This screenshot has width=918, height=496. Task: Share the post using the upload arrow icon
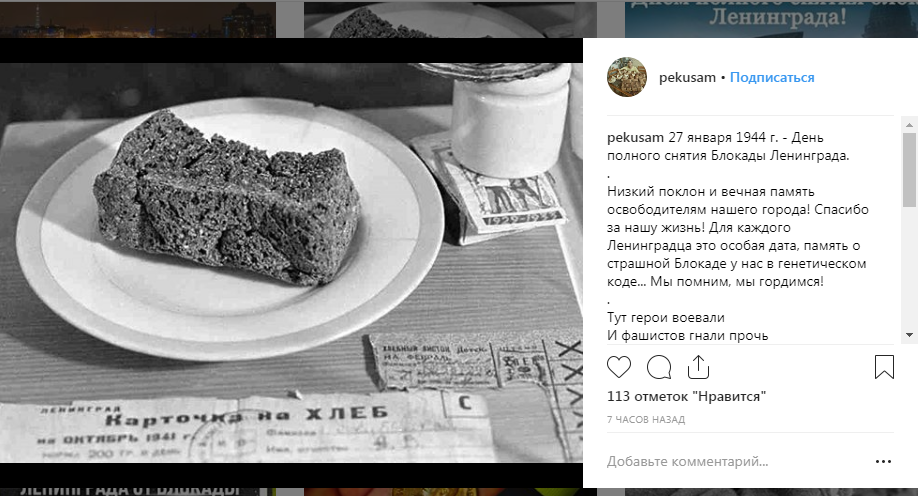pyautogui.click(x=698, y=367)
